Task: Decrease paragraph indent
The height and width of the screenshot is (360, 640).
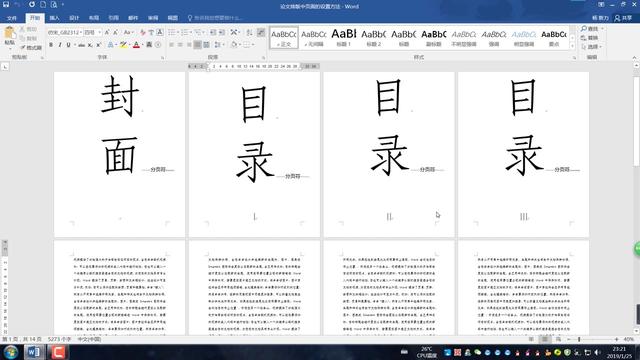Action: [x=213, y=32]
